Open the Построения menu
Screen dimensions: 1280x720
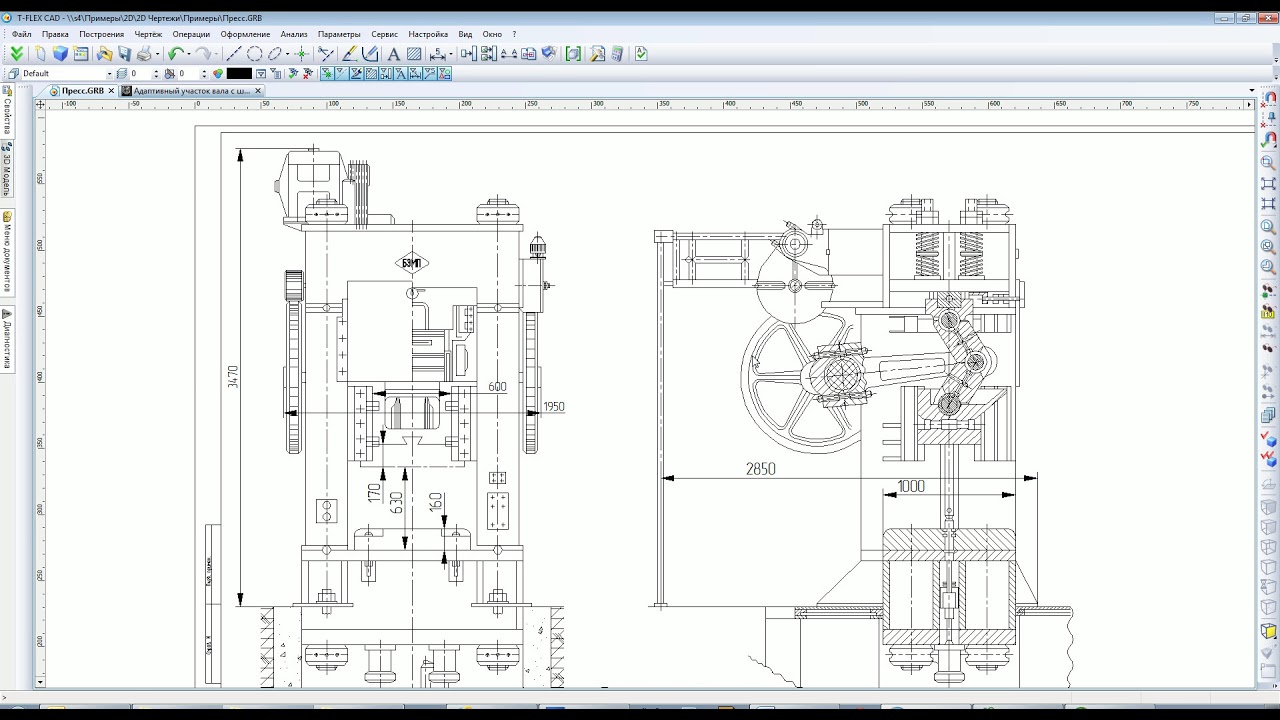tap(102, 34)
